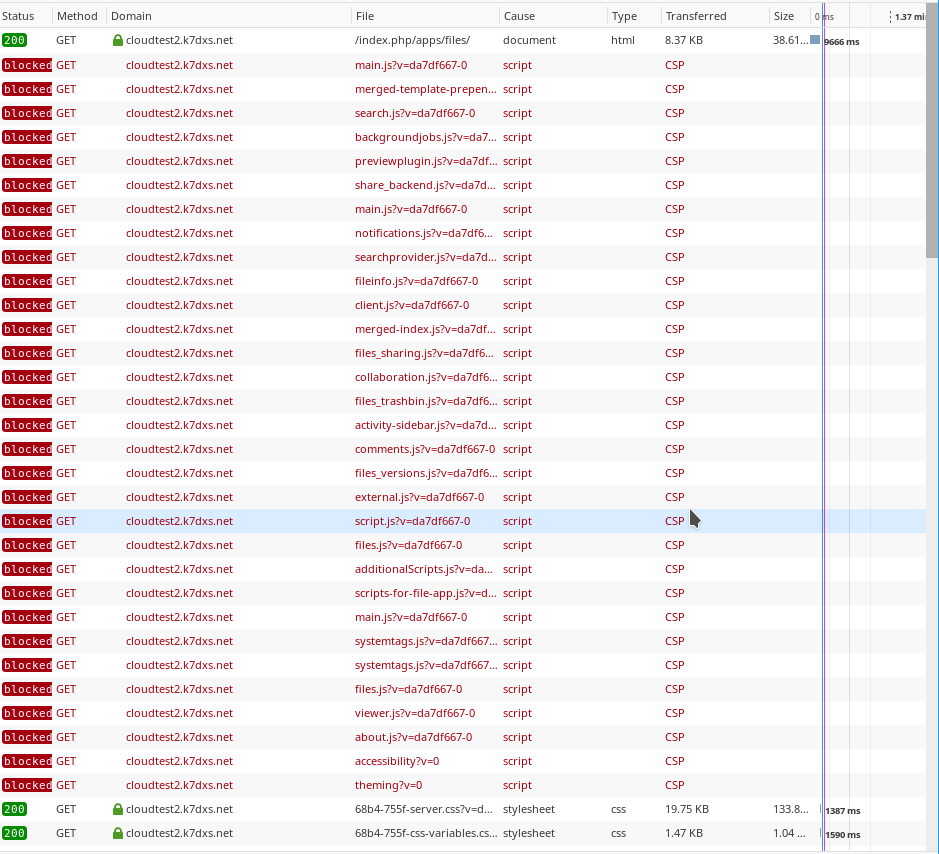Viewport: 939px width, 854px height.
Task: Select the script.js?v=da7df667-0 request row
Action: pos(400,521)
